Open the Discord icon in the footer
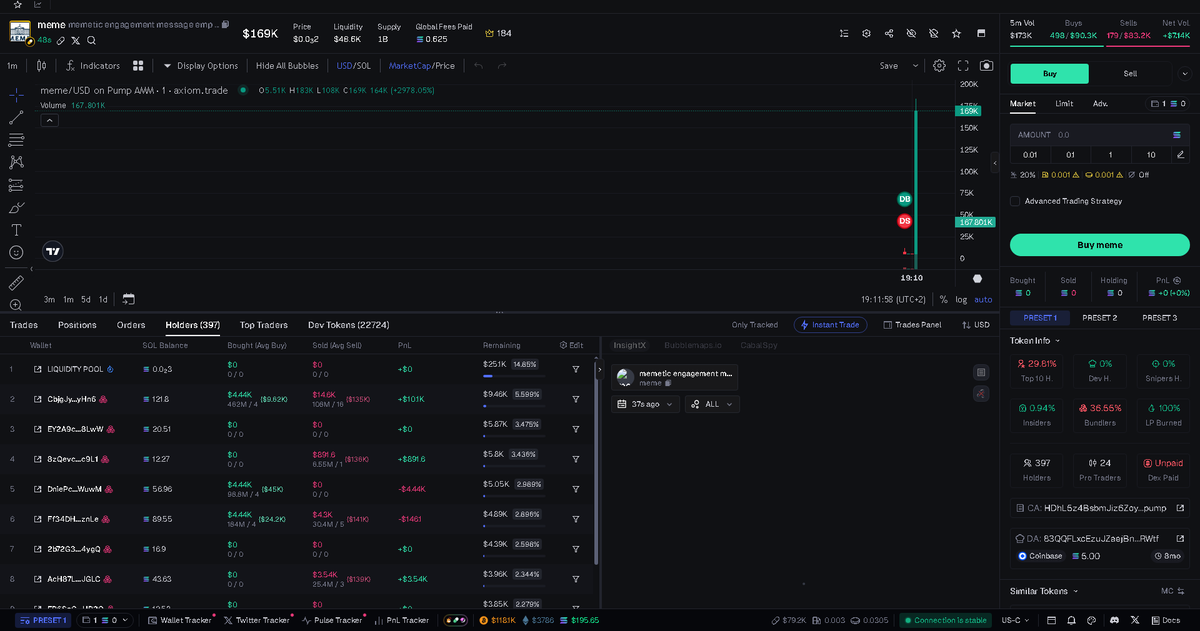Viewport: 1200px width, 631px height. point(1115,620)
